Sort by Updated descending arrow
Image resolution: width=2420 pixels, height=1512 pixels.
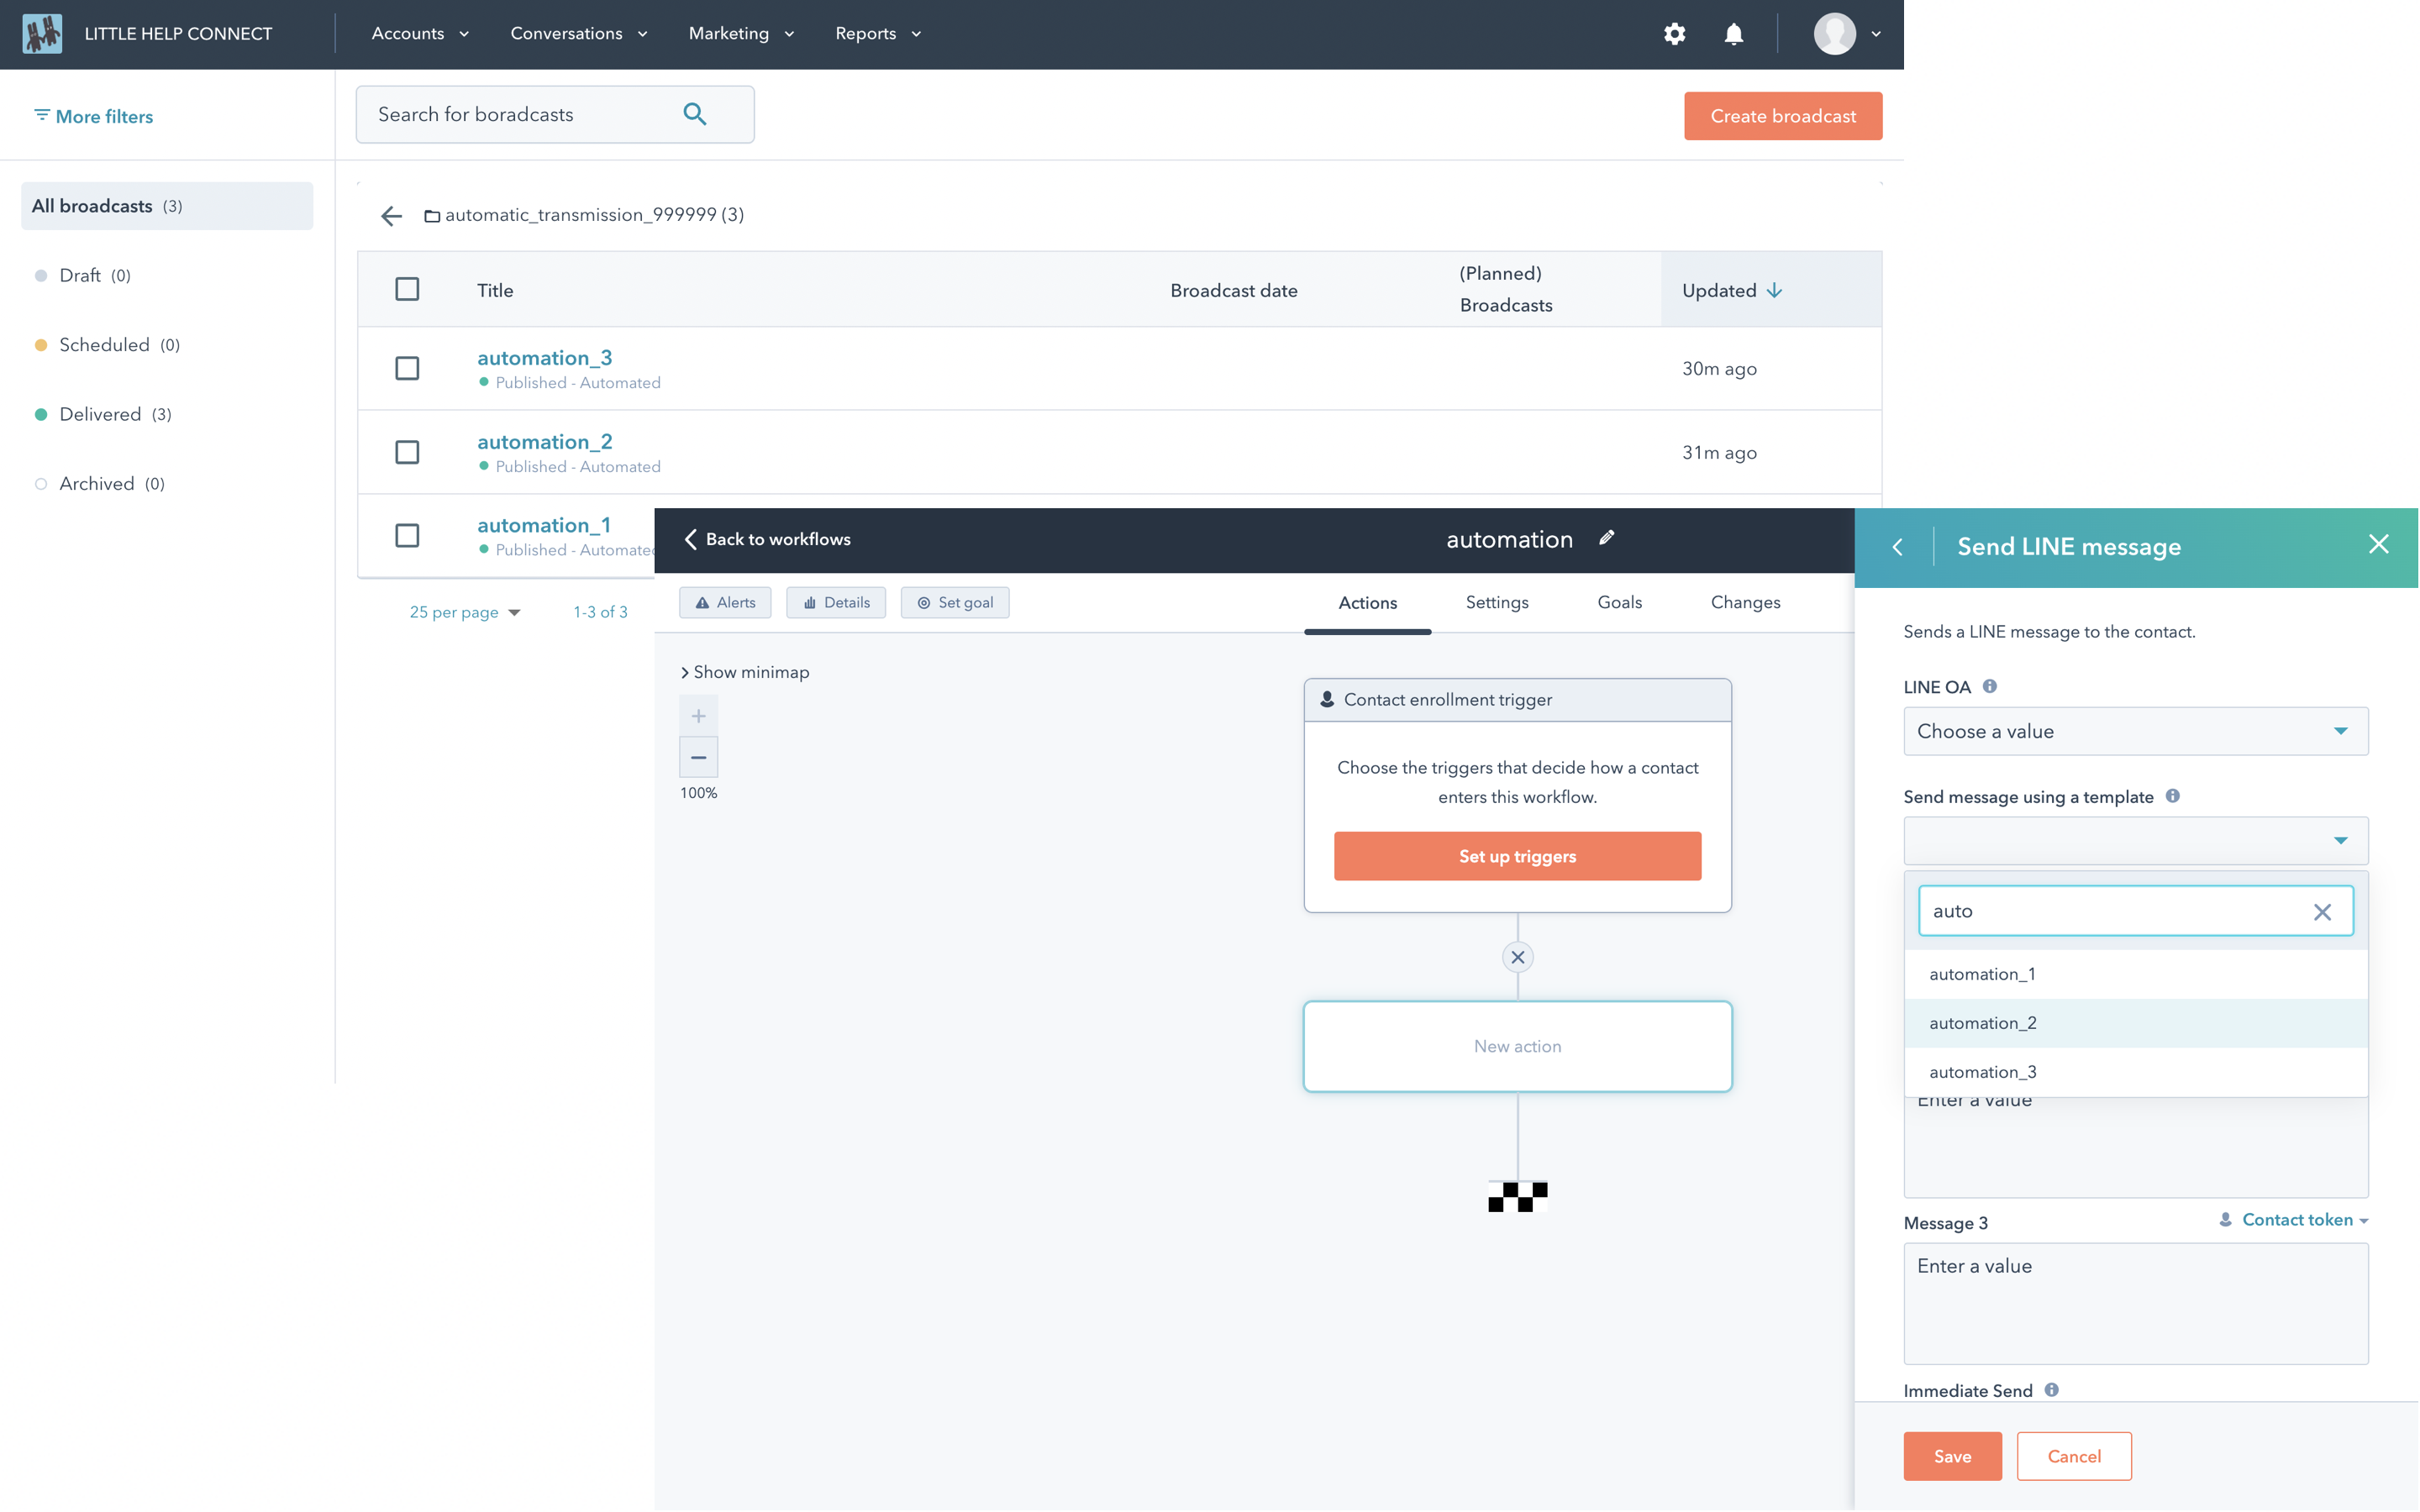point(1774,290)
